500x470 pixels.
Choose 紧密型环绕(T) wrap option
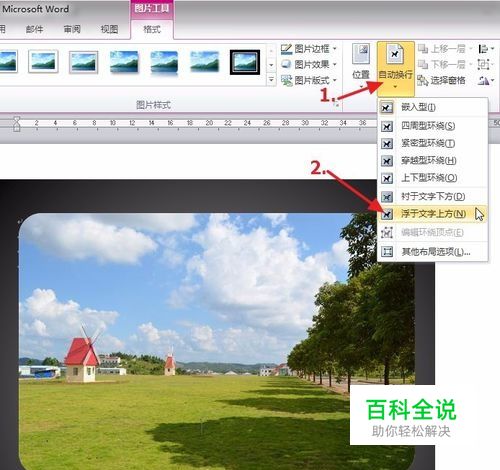pos(432,143)
